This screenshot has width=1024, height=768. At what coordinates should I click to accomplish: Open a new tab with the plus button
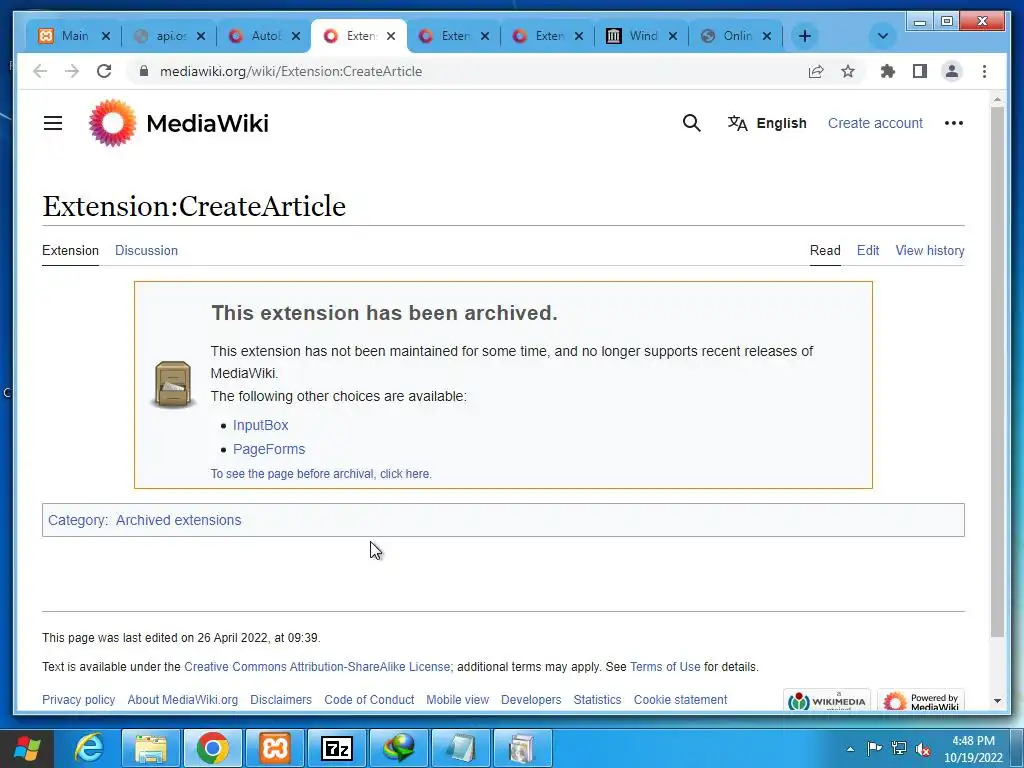[805, 36]
